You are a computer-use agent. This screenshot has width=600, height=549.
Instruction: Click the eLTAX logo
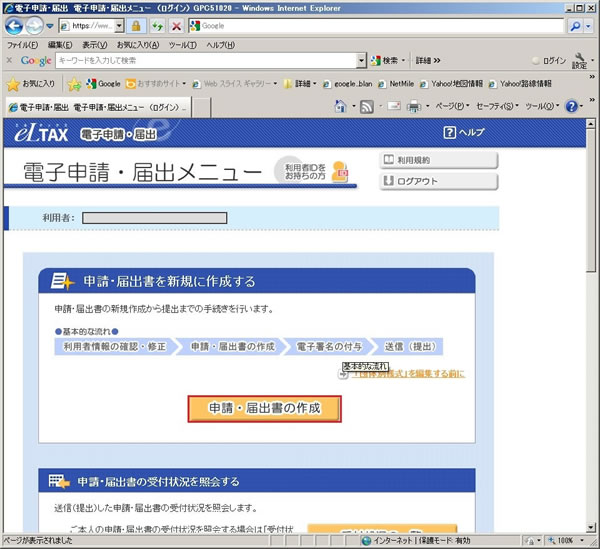click(x=41, y=133)
